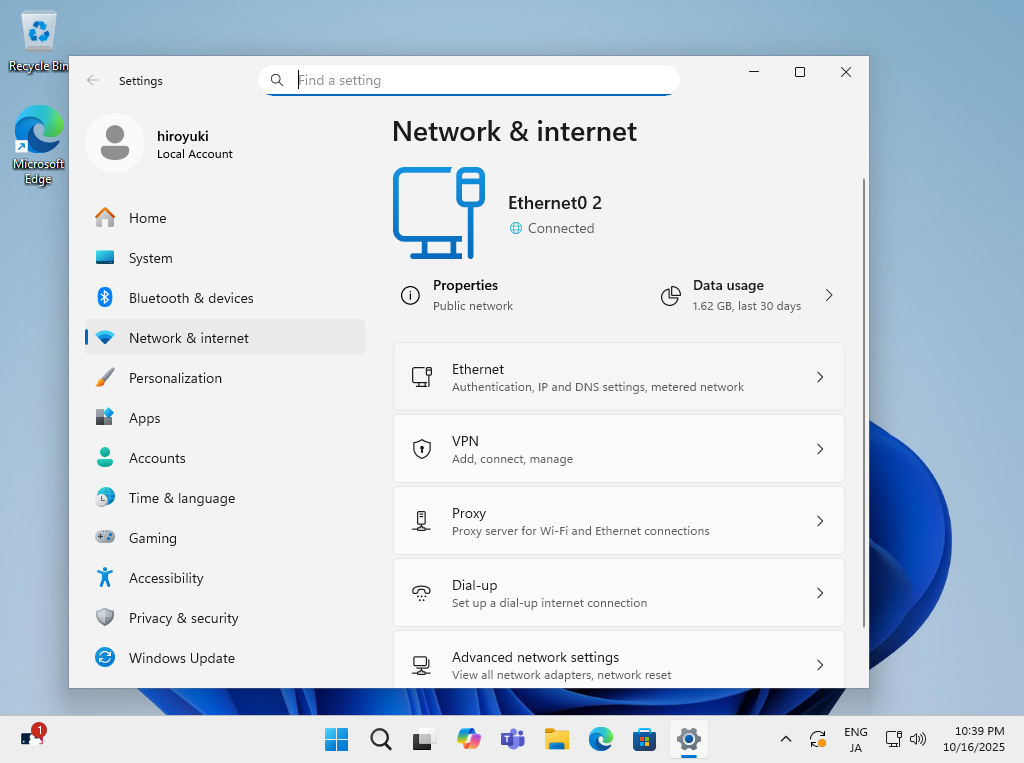
Task: Select System in the sidebar
Action: pos(150,258)
